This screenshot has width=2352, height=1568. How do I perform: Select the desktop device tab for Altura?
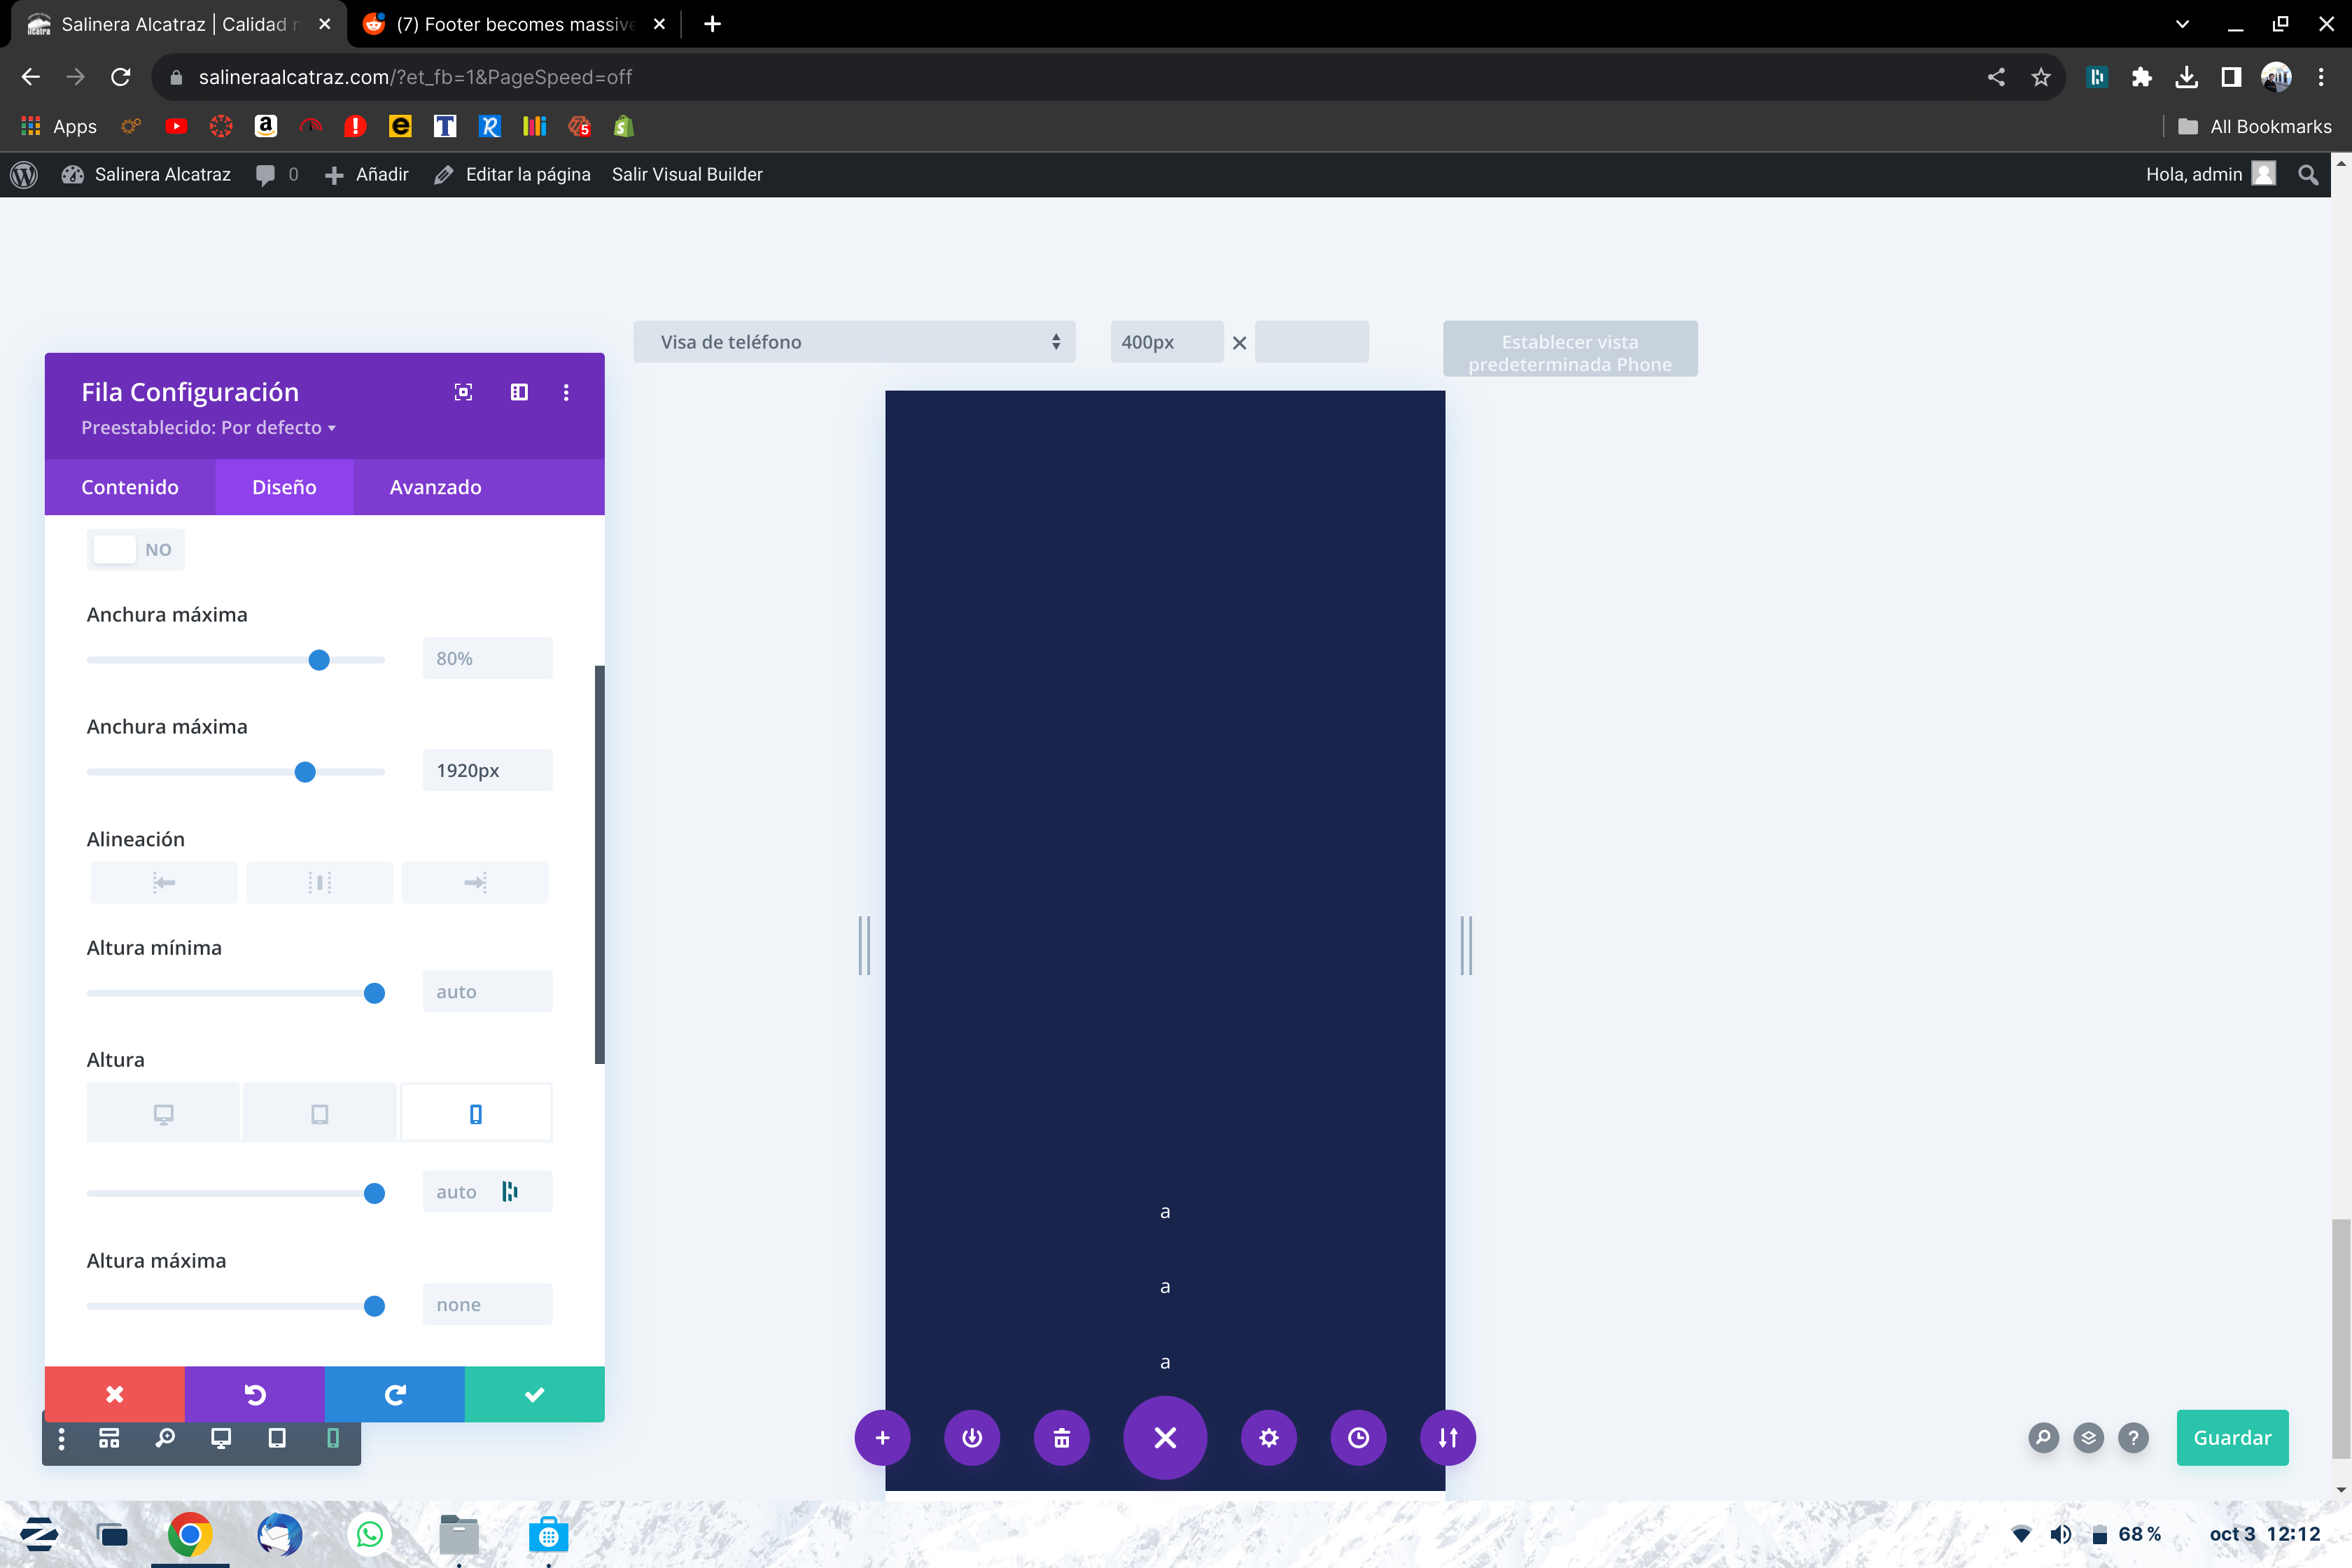pyautogui.click(x=163, y=1113)
